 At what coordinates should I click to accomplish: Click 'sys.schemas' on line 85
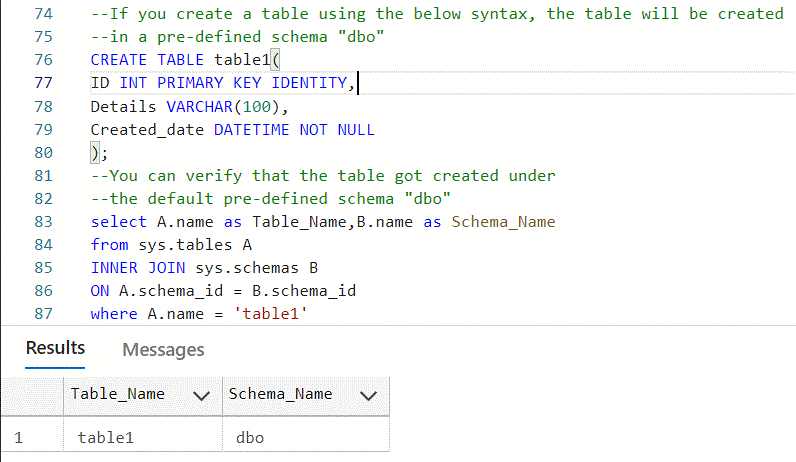click(x=247, y=268)
